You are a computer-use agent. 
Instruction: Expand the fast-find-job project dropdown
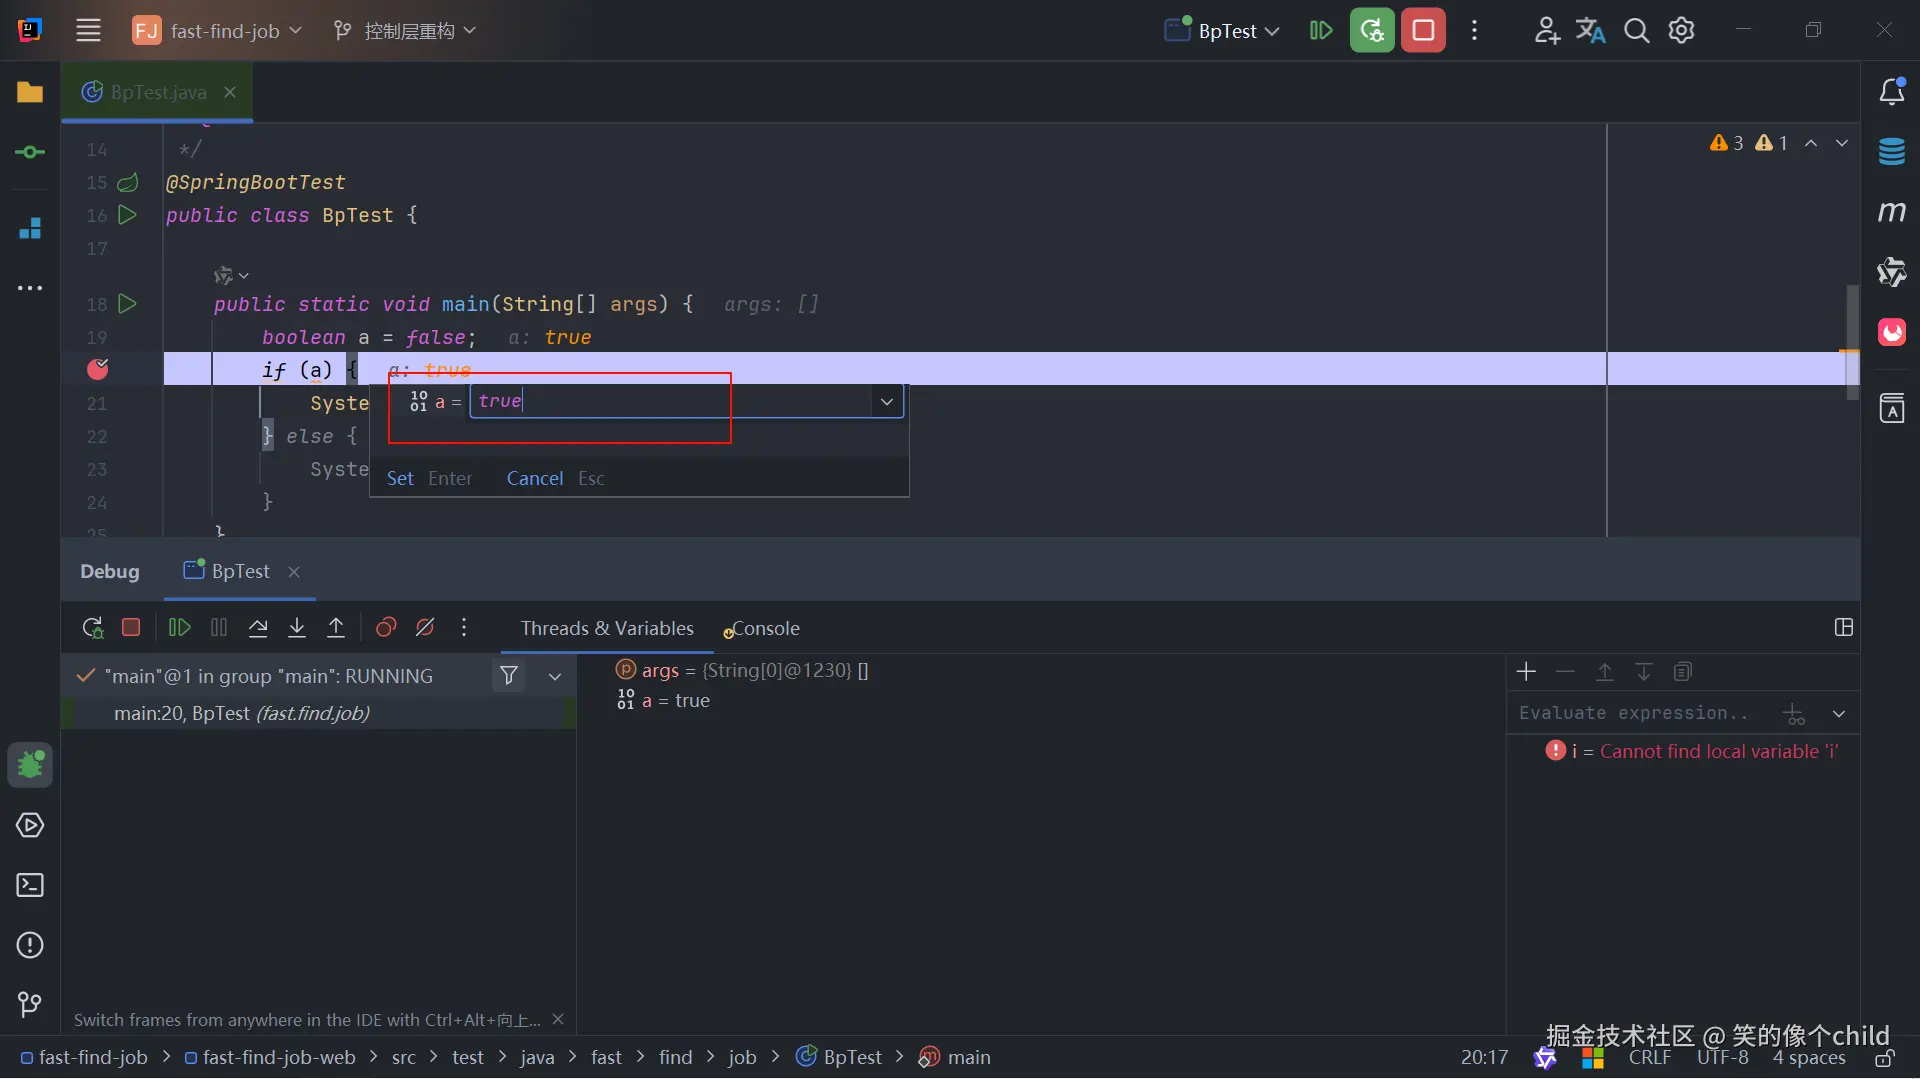pyautogui.click(x=218, y=30)
